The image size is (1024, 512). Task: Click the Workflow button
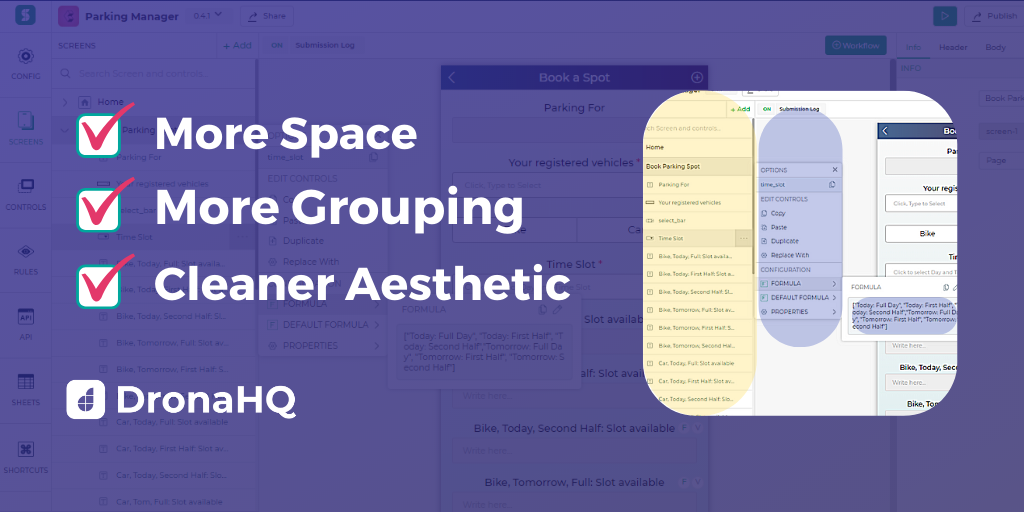click(856, 46)
